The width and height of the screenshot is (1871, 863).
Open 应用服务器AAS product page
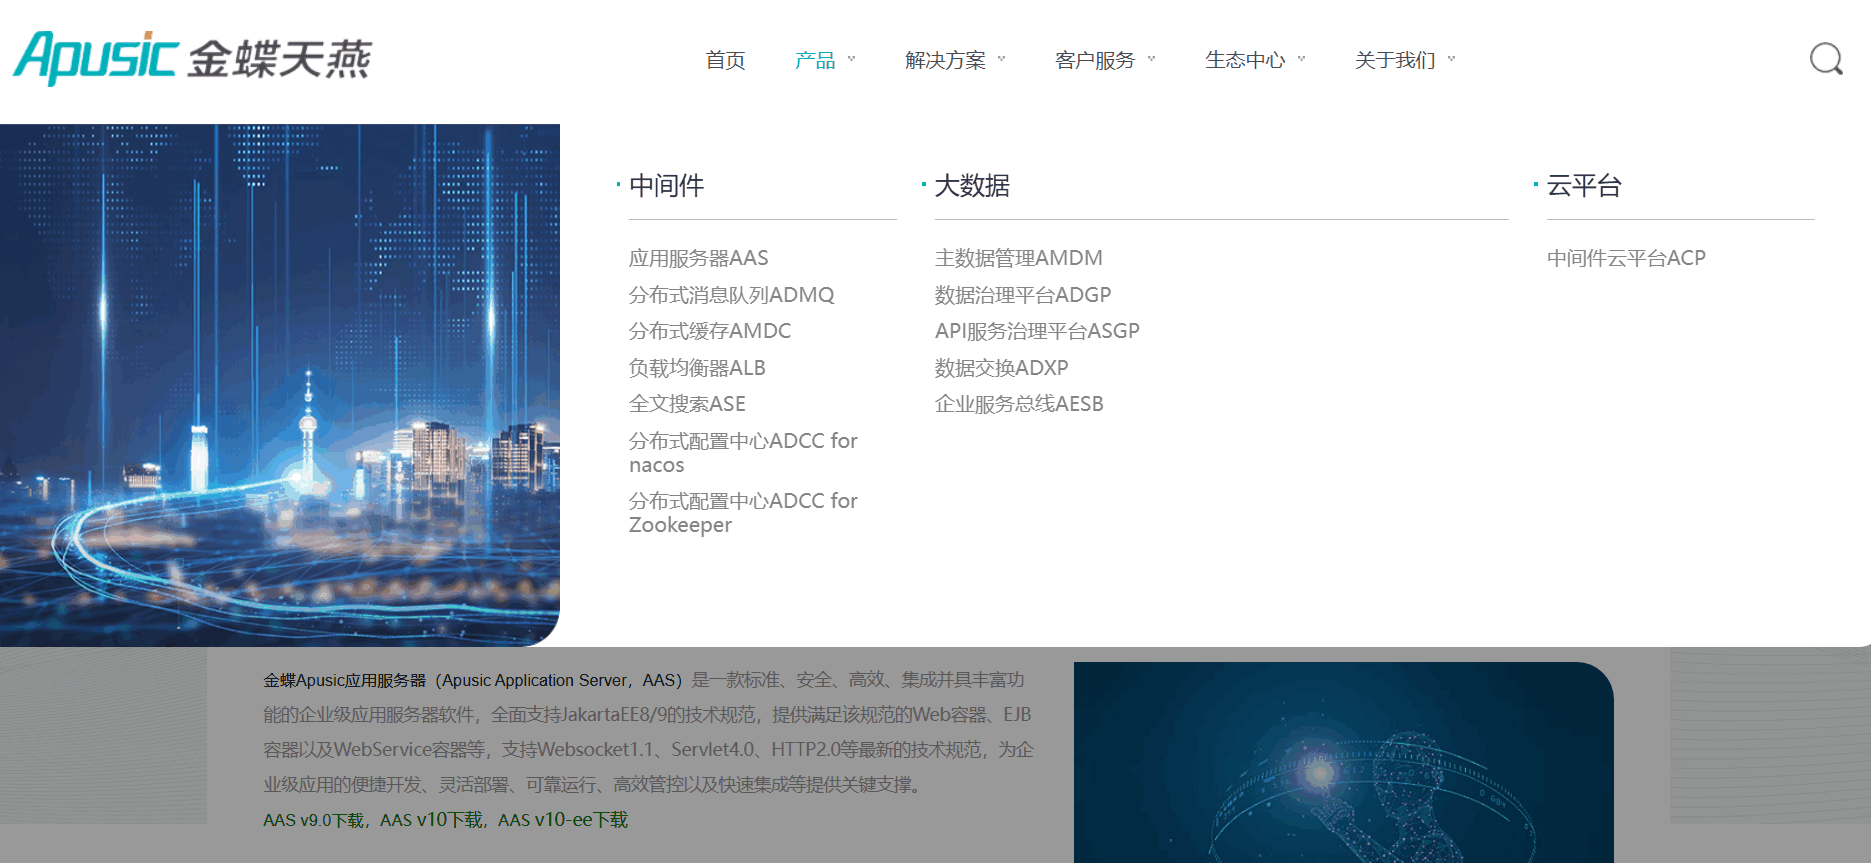coord(698,258)
